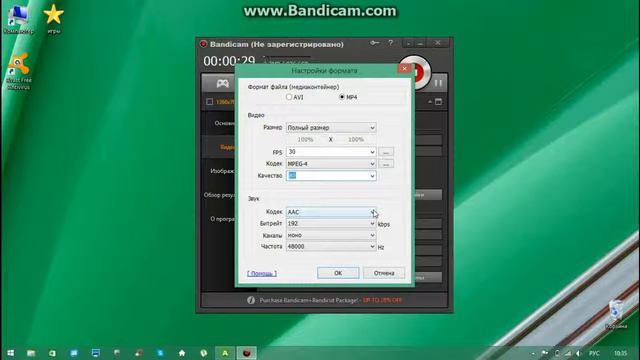
Task: Click the house icon in the taskbar
Action: pyautogui.click(x=182, y=353)
